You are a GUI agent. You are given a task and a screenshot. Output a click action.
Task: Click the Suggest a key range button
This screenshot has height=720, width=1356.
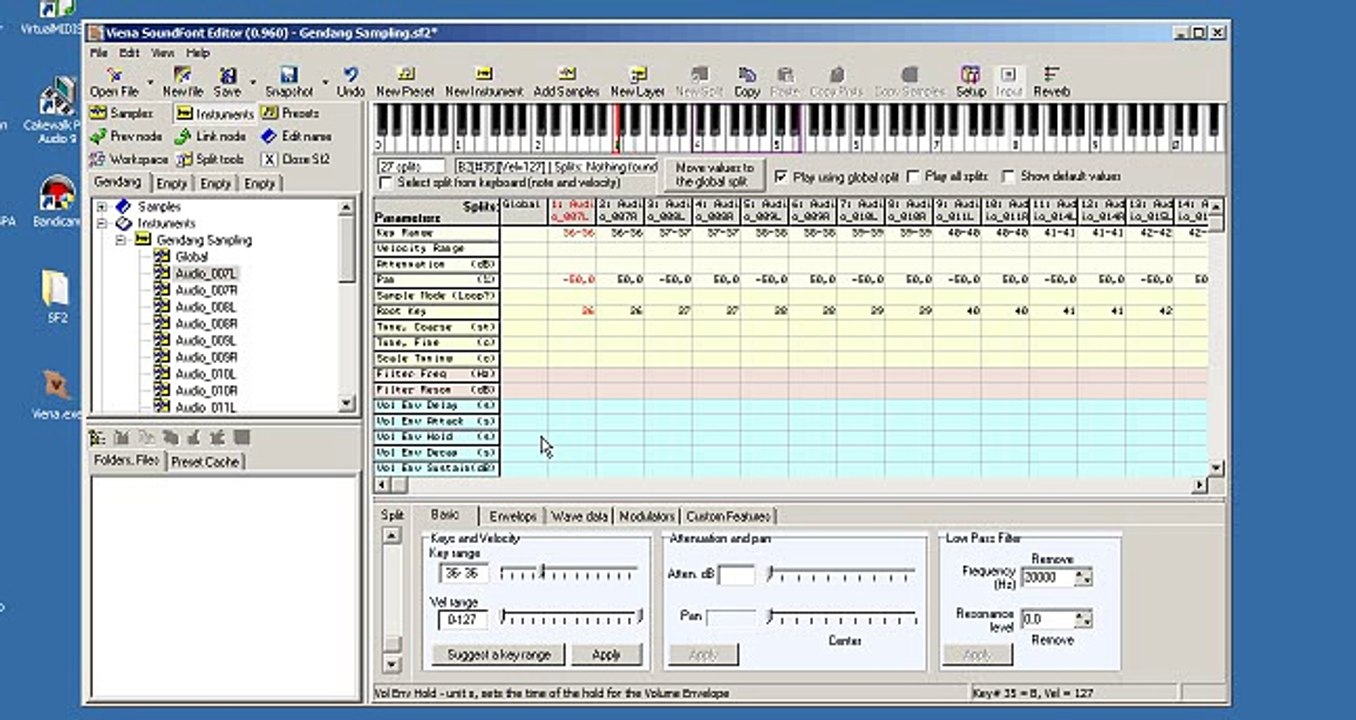[x=499, y=655]
